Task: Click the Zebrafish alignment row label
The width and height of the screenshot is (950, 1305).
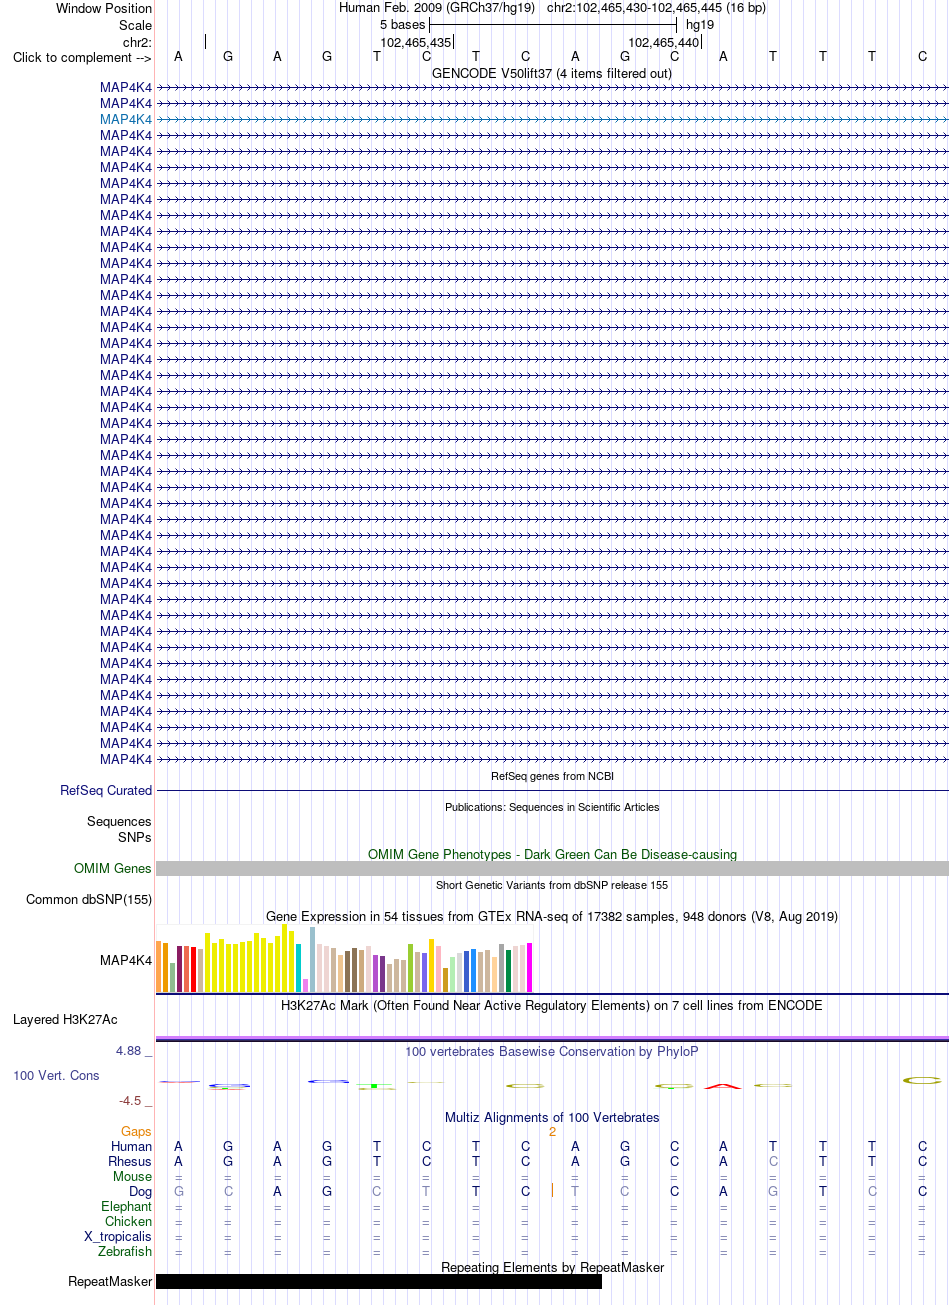Action: click(125, 1251)
